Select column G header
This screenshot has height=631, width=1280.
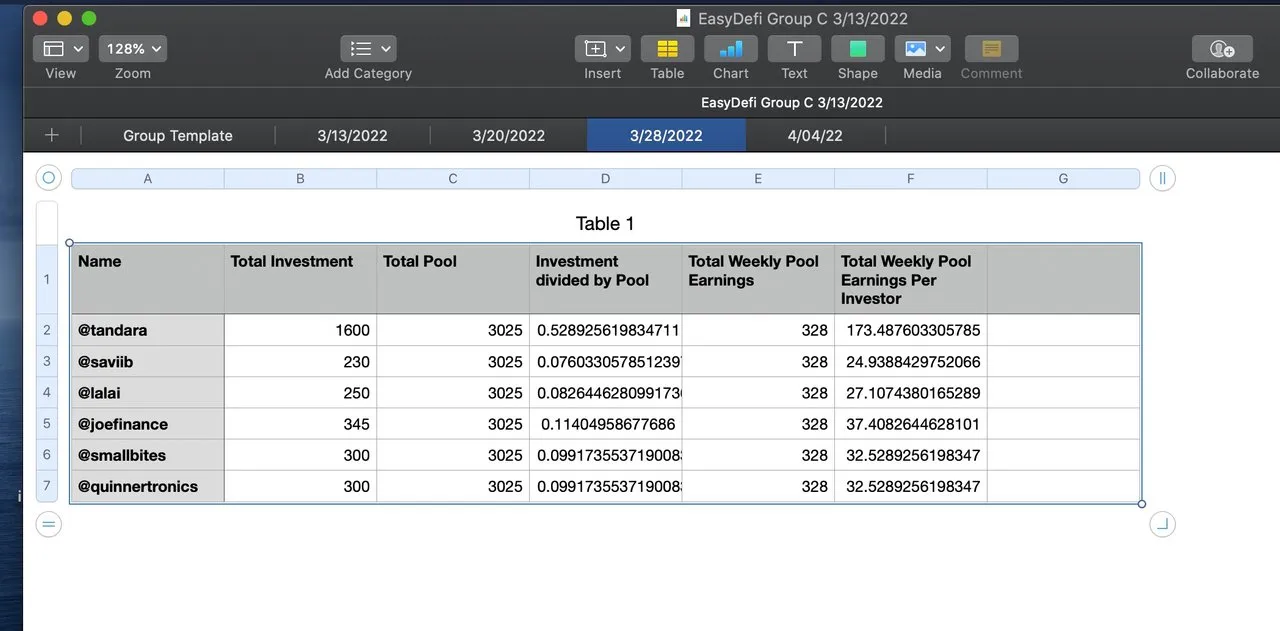[x=1063, y=178]
